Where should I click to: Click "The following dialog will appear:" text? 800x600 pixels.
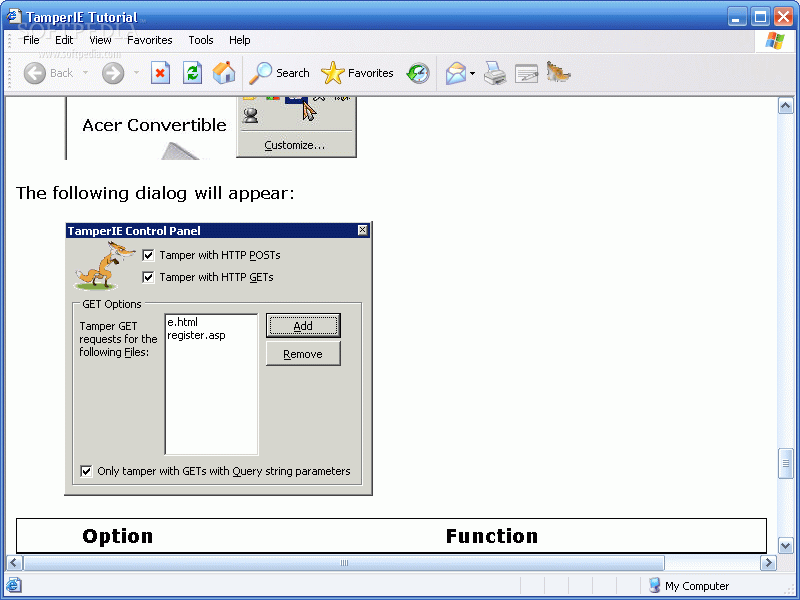(x=155, y=193)
